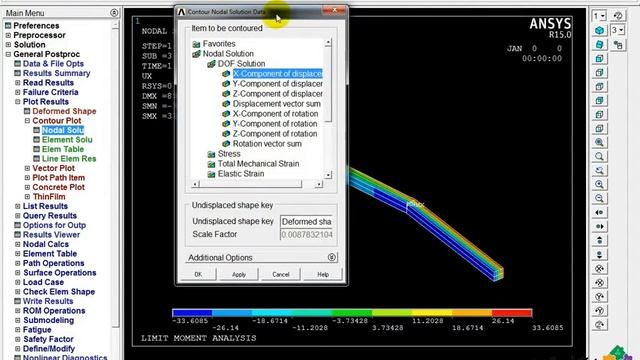Pan the model up with arrow icon
Screen dimensions: 640x360
pos(599,240)
